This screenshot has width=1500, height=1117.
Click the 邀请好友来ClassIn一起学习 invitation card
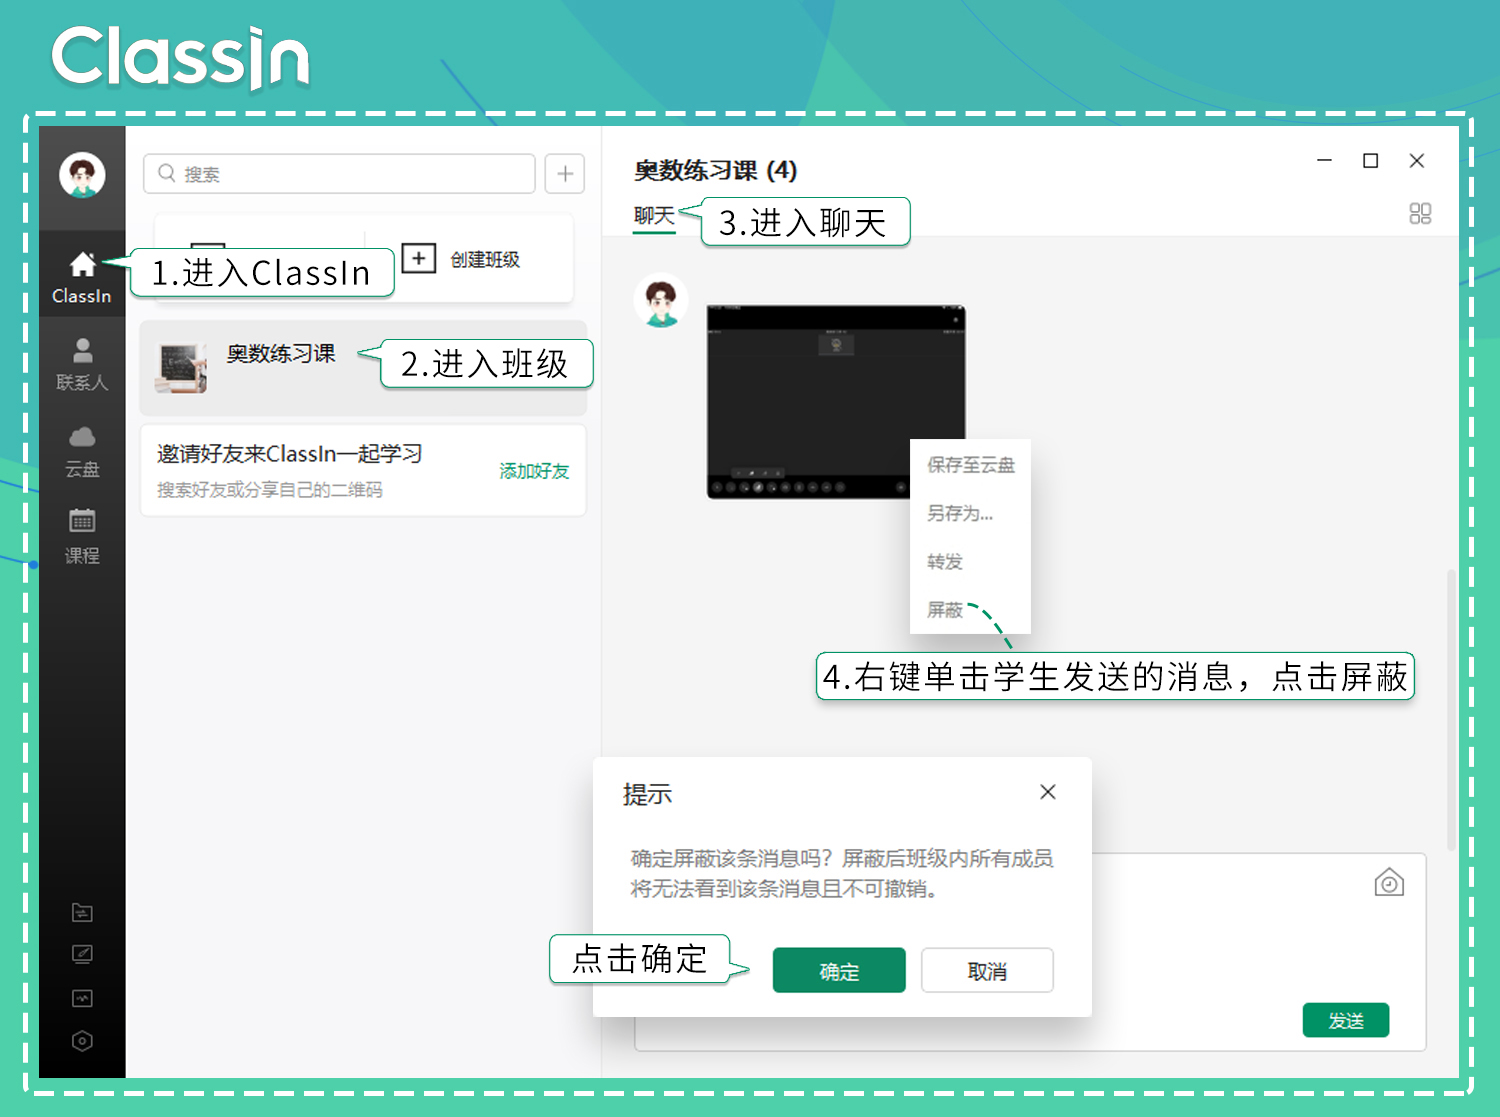click(x=363, y=470)
